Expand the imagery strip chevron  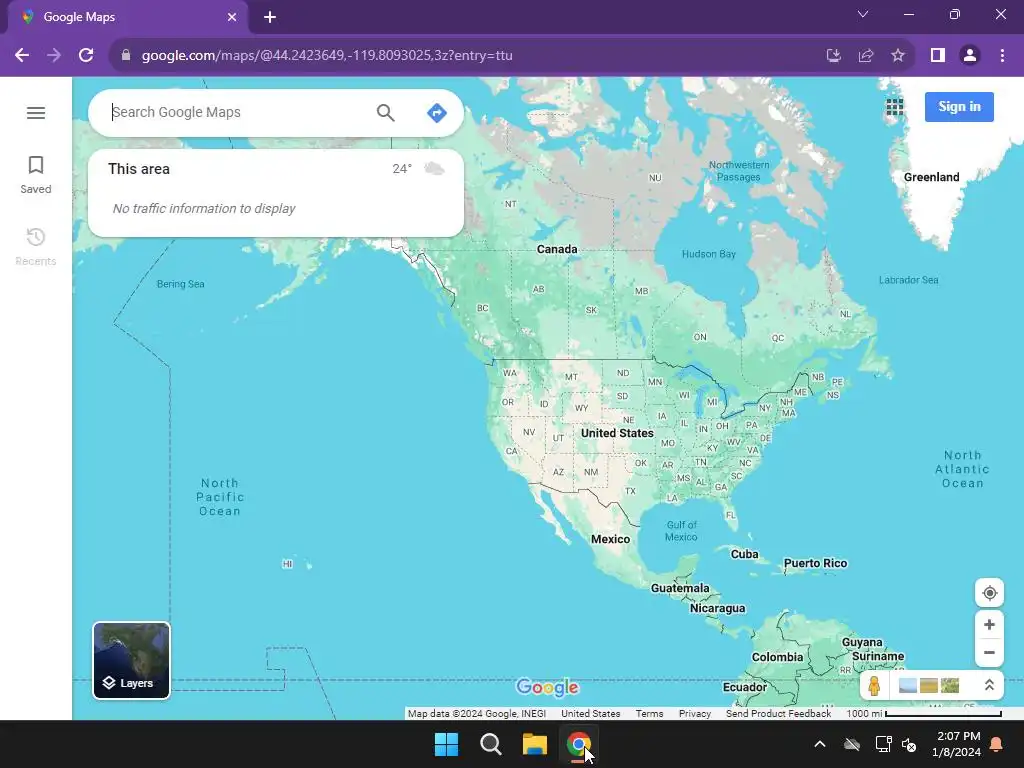[989, 685]
